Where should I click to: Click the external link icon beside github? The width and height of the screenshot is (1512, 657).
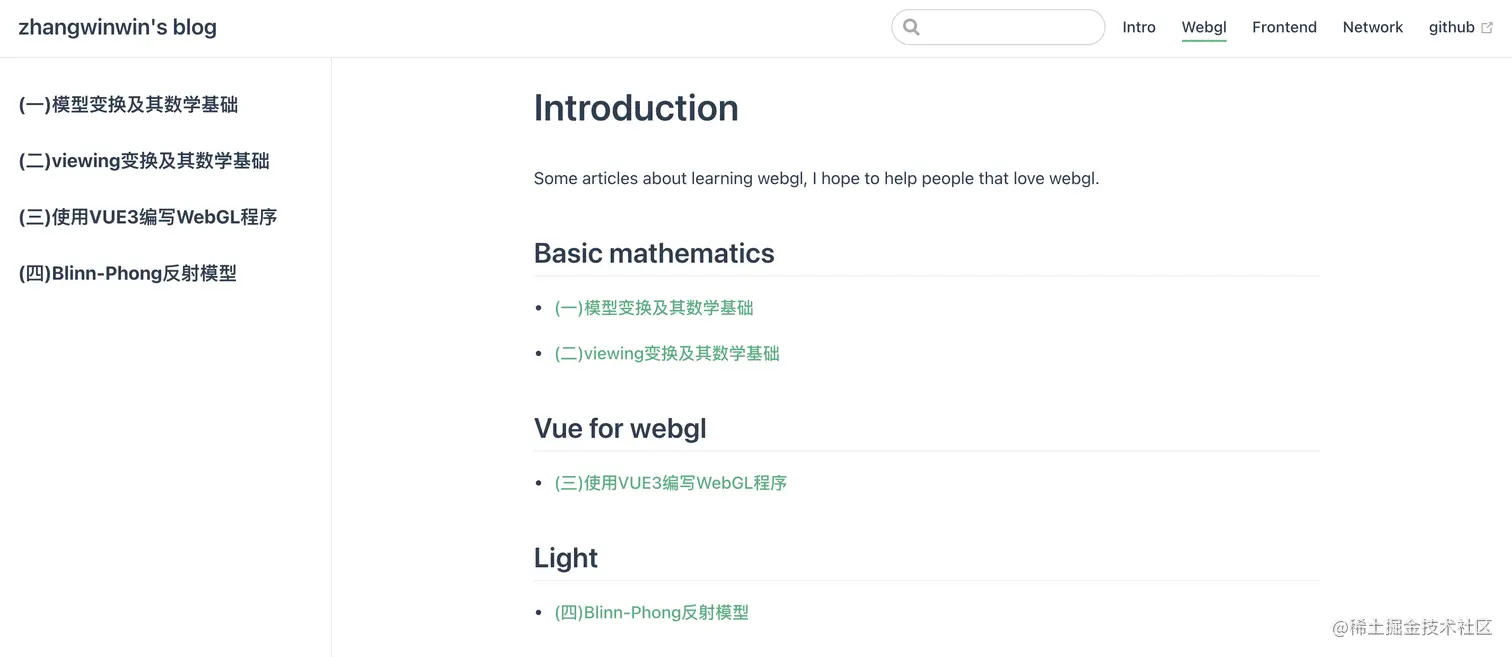click(x=1487, y=28)
